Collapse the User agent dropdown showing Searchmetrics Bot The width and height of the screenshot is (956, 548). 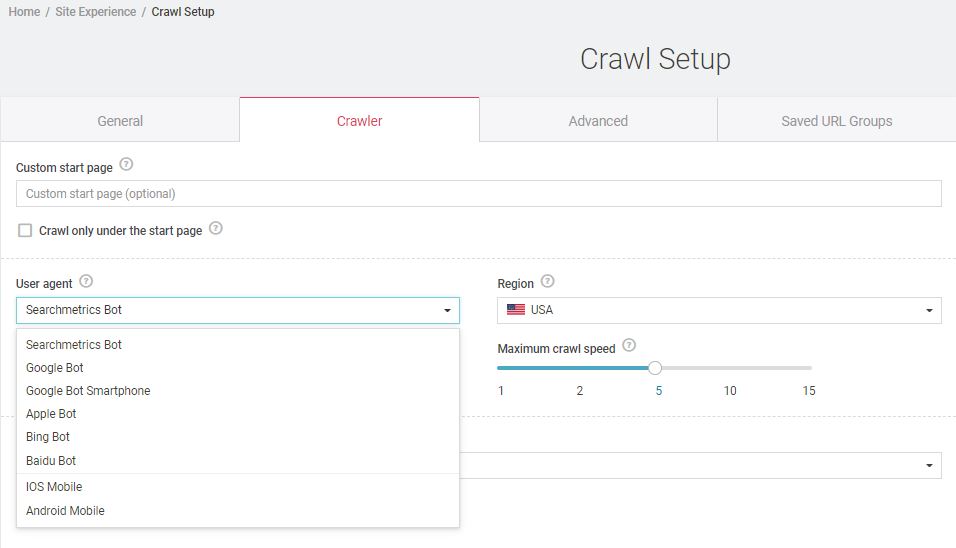(238, 310)
